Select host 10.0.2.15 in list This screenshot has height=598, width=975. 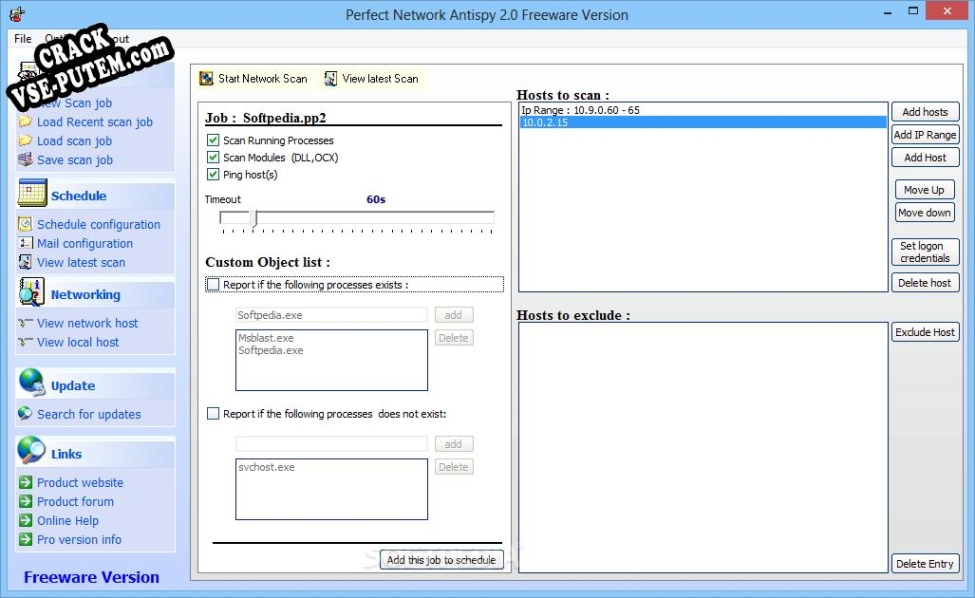click(x=703, y=122)
